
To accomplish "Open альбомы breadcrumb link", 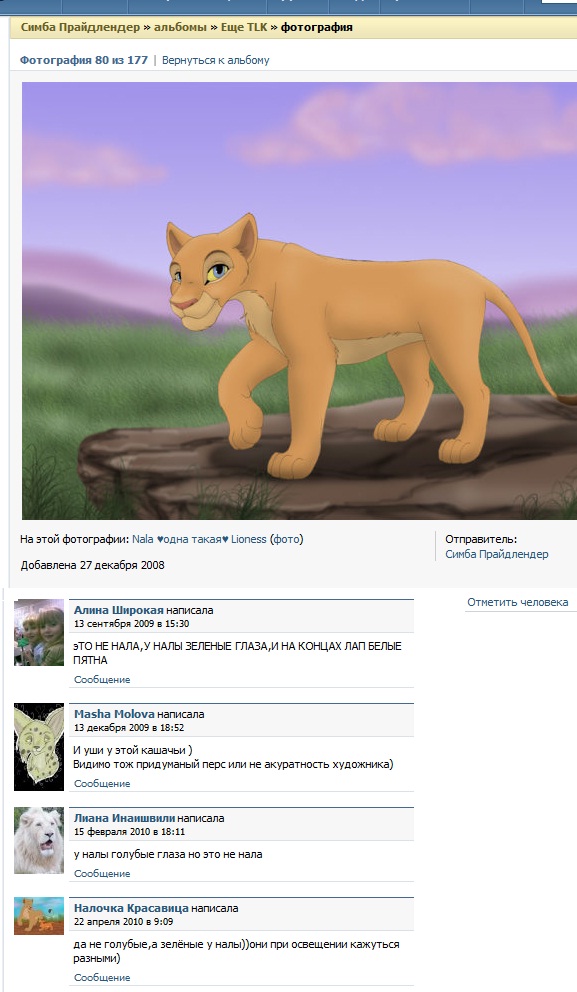I will (x=180, y=27).
